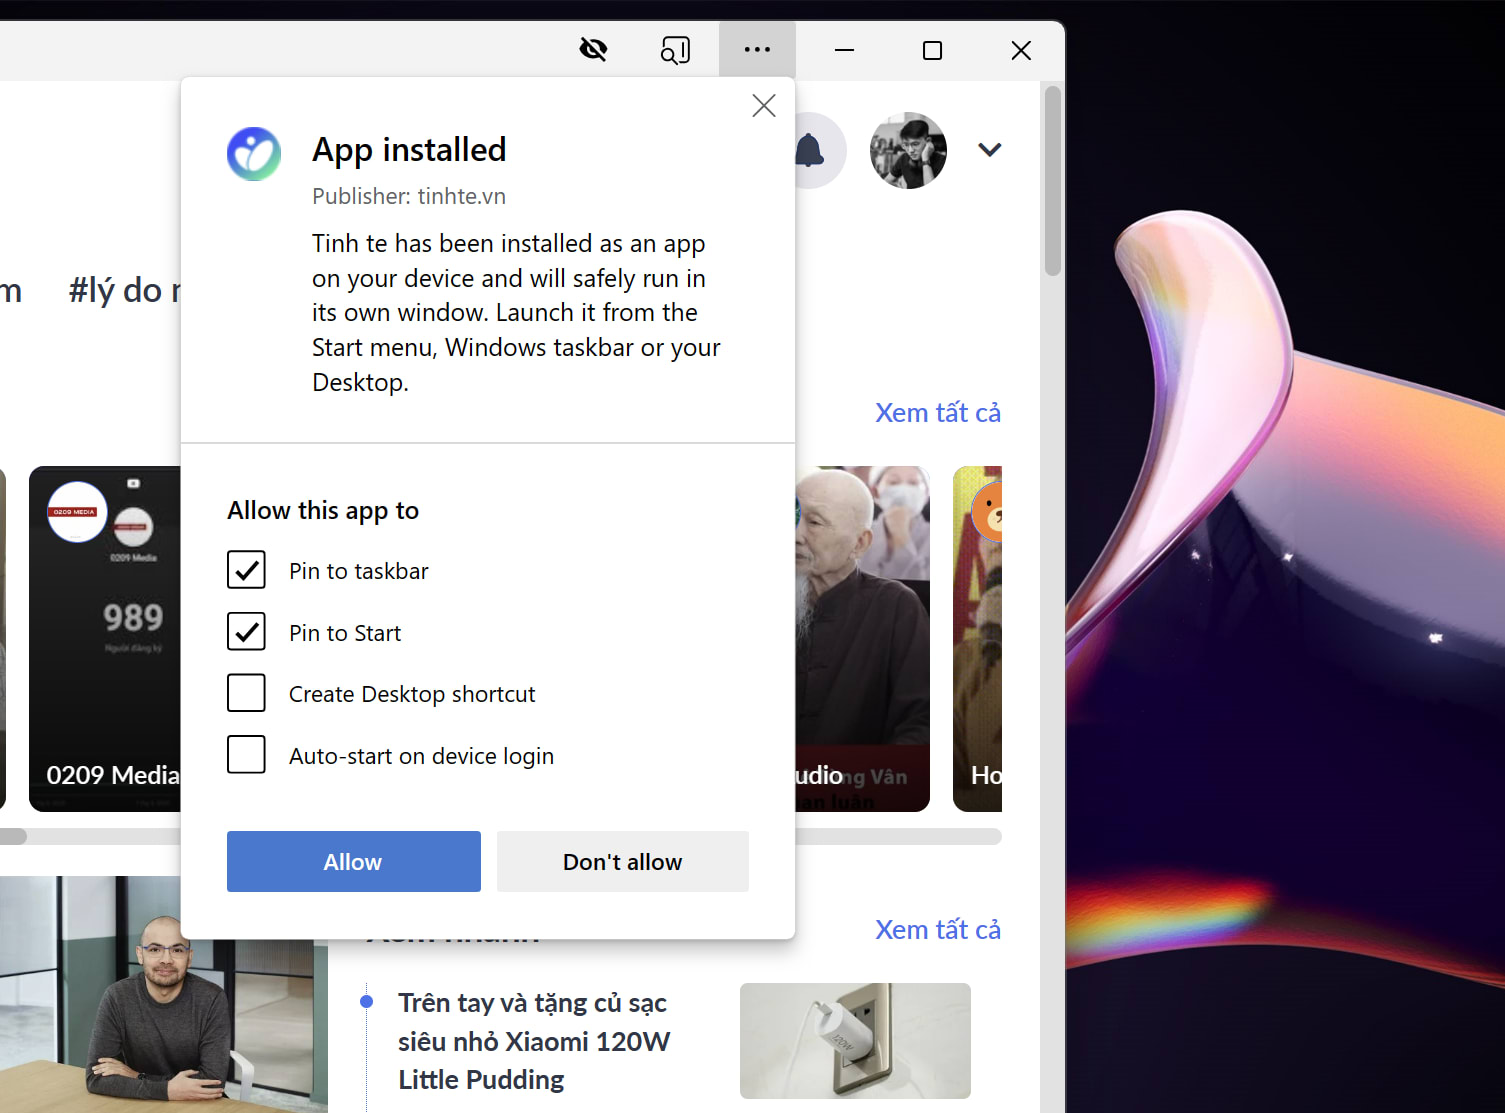Open the three-dots app menu

(x=757, y=49)
